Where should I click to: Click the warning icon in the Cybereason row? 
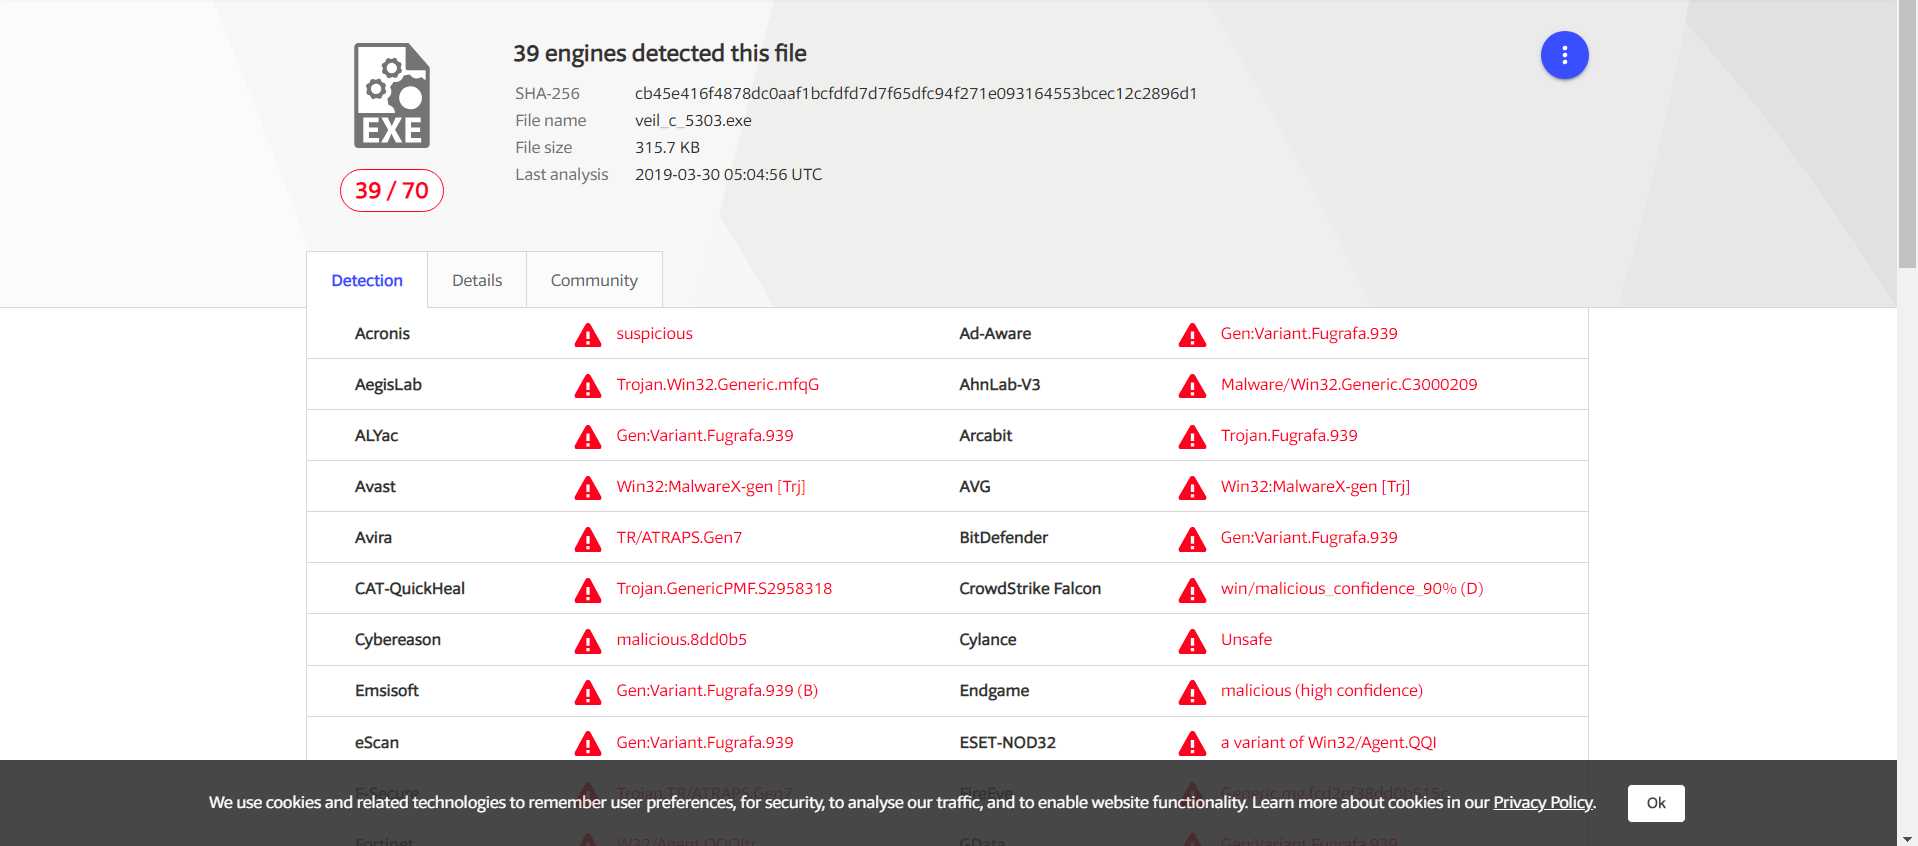pyautogui.click(x=588, y=641)
